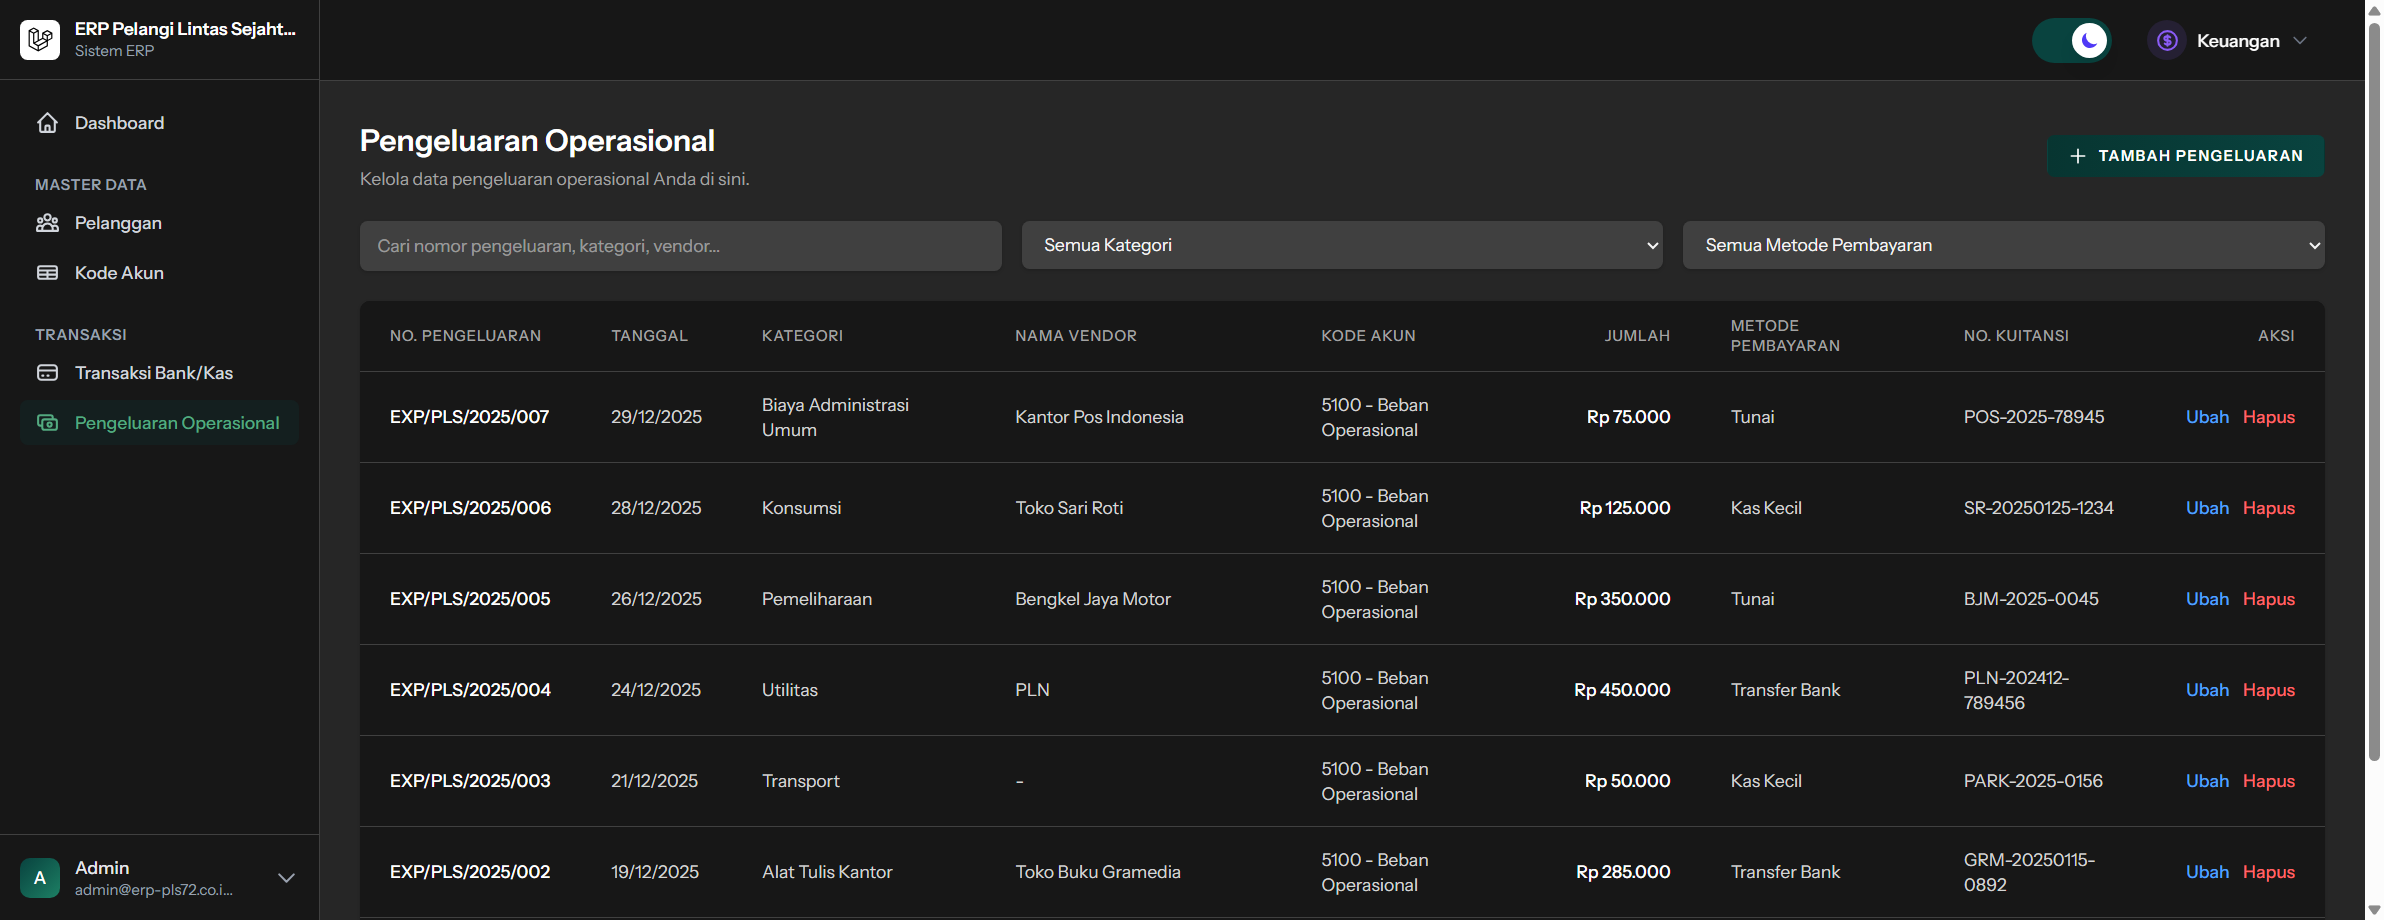Expand the Keuangan role menu chevron
This screenshot has height=920, width=2384.
[x=2300, y=41]
